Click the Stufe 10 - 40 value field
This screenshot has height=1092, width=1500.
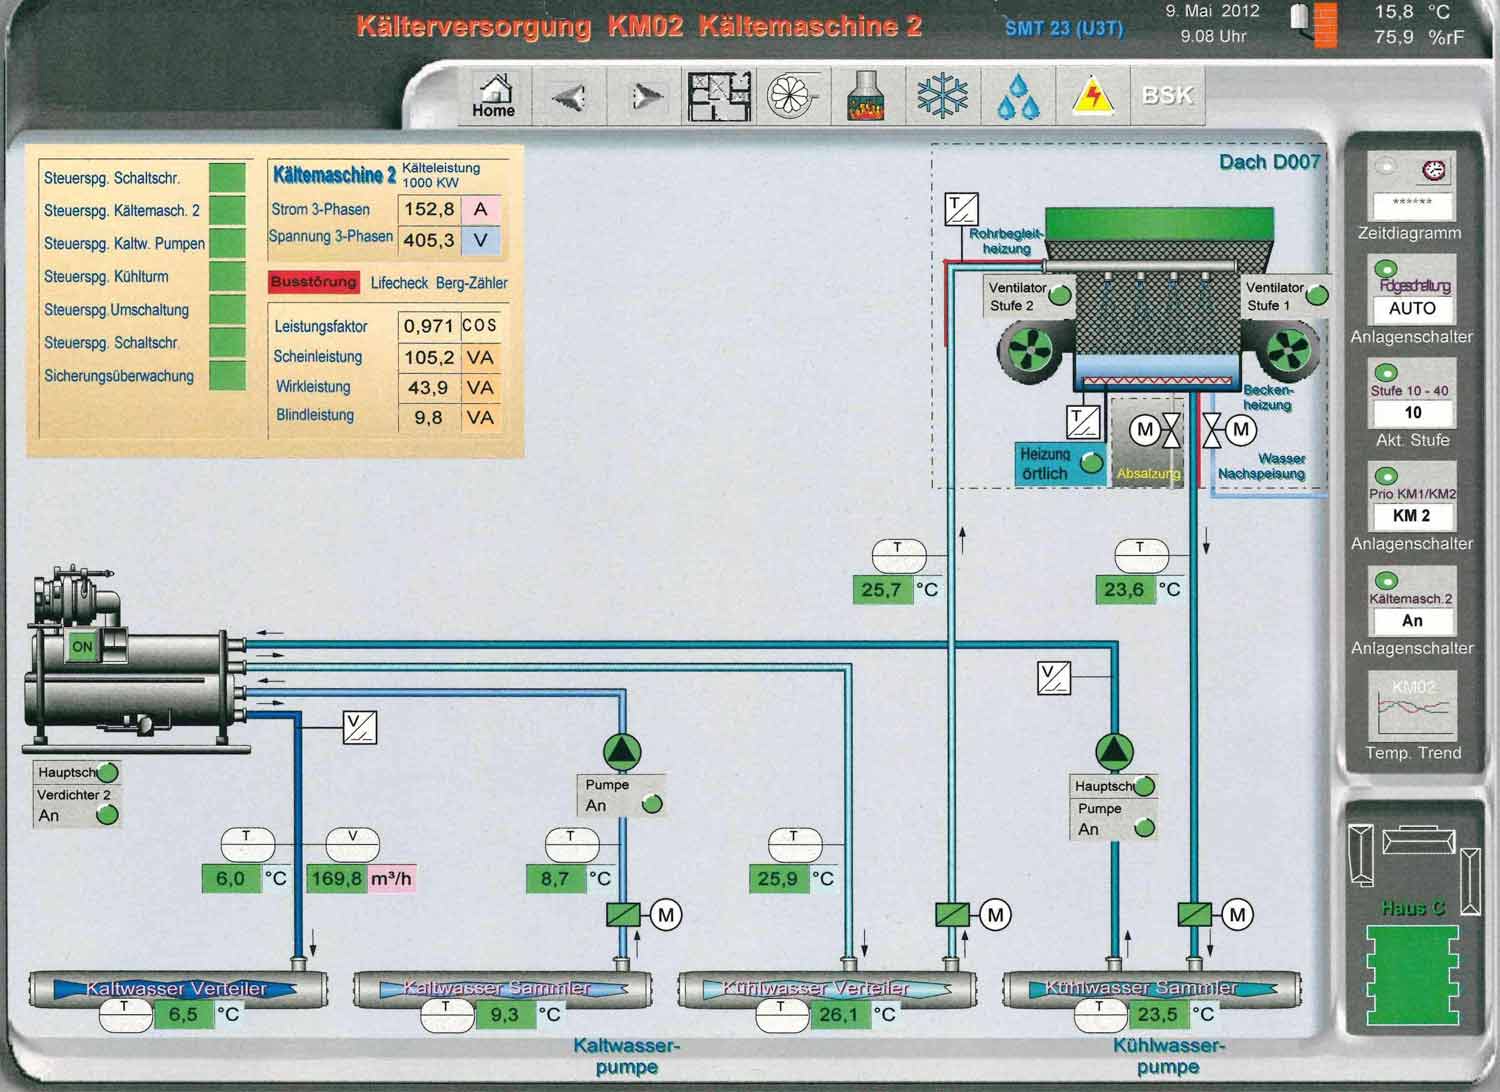(x=1412, y=412)
